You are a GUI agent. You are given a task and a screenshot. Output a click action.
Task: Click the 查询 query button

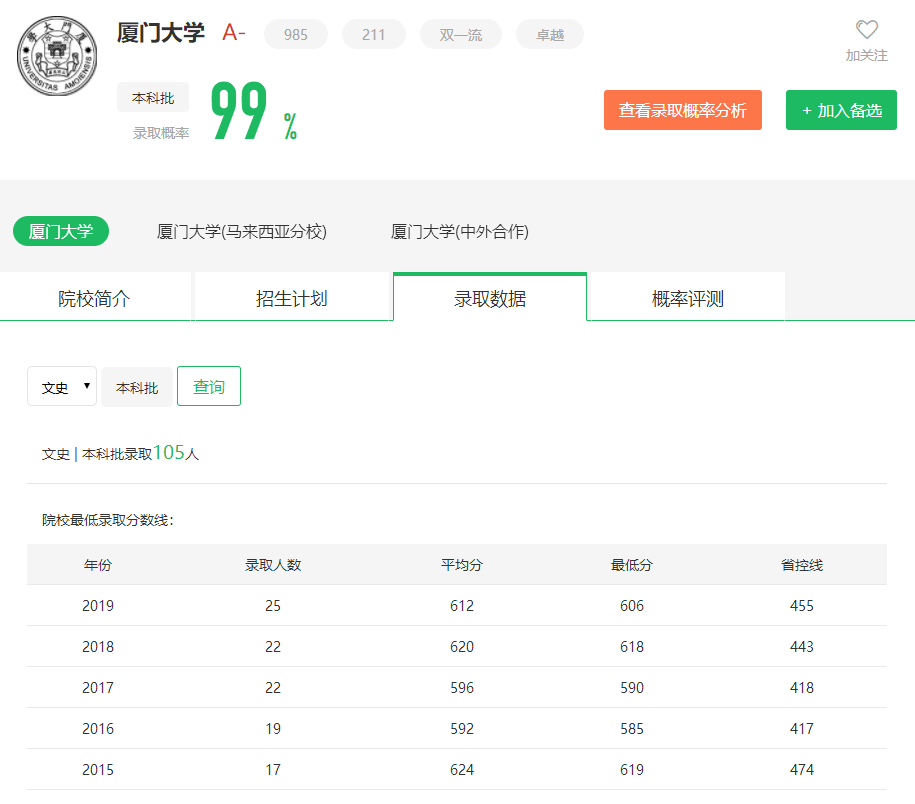(209, 386)
